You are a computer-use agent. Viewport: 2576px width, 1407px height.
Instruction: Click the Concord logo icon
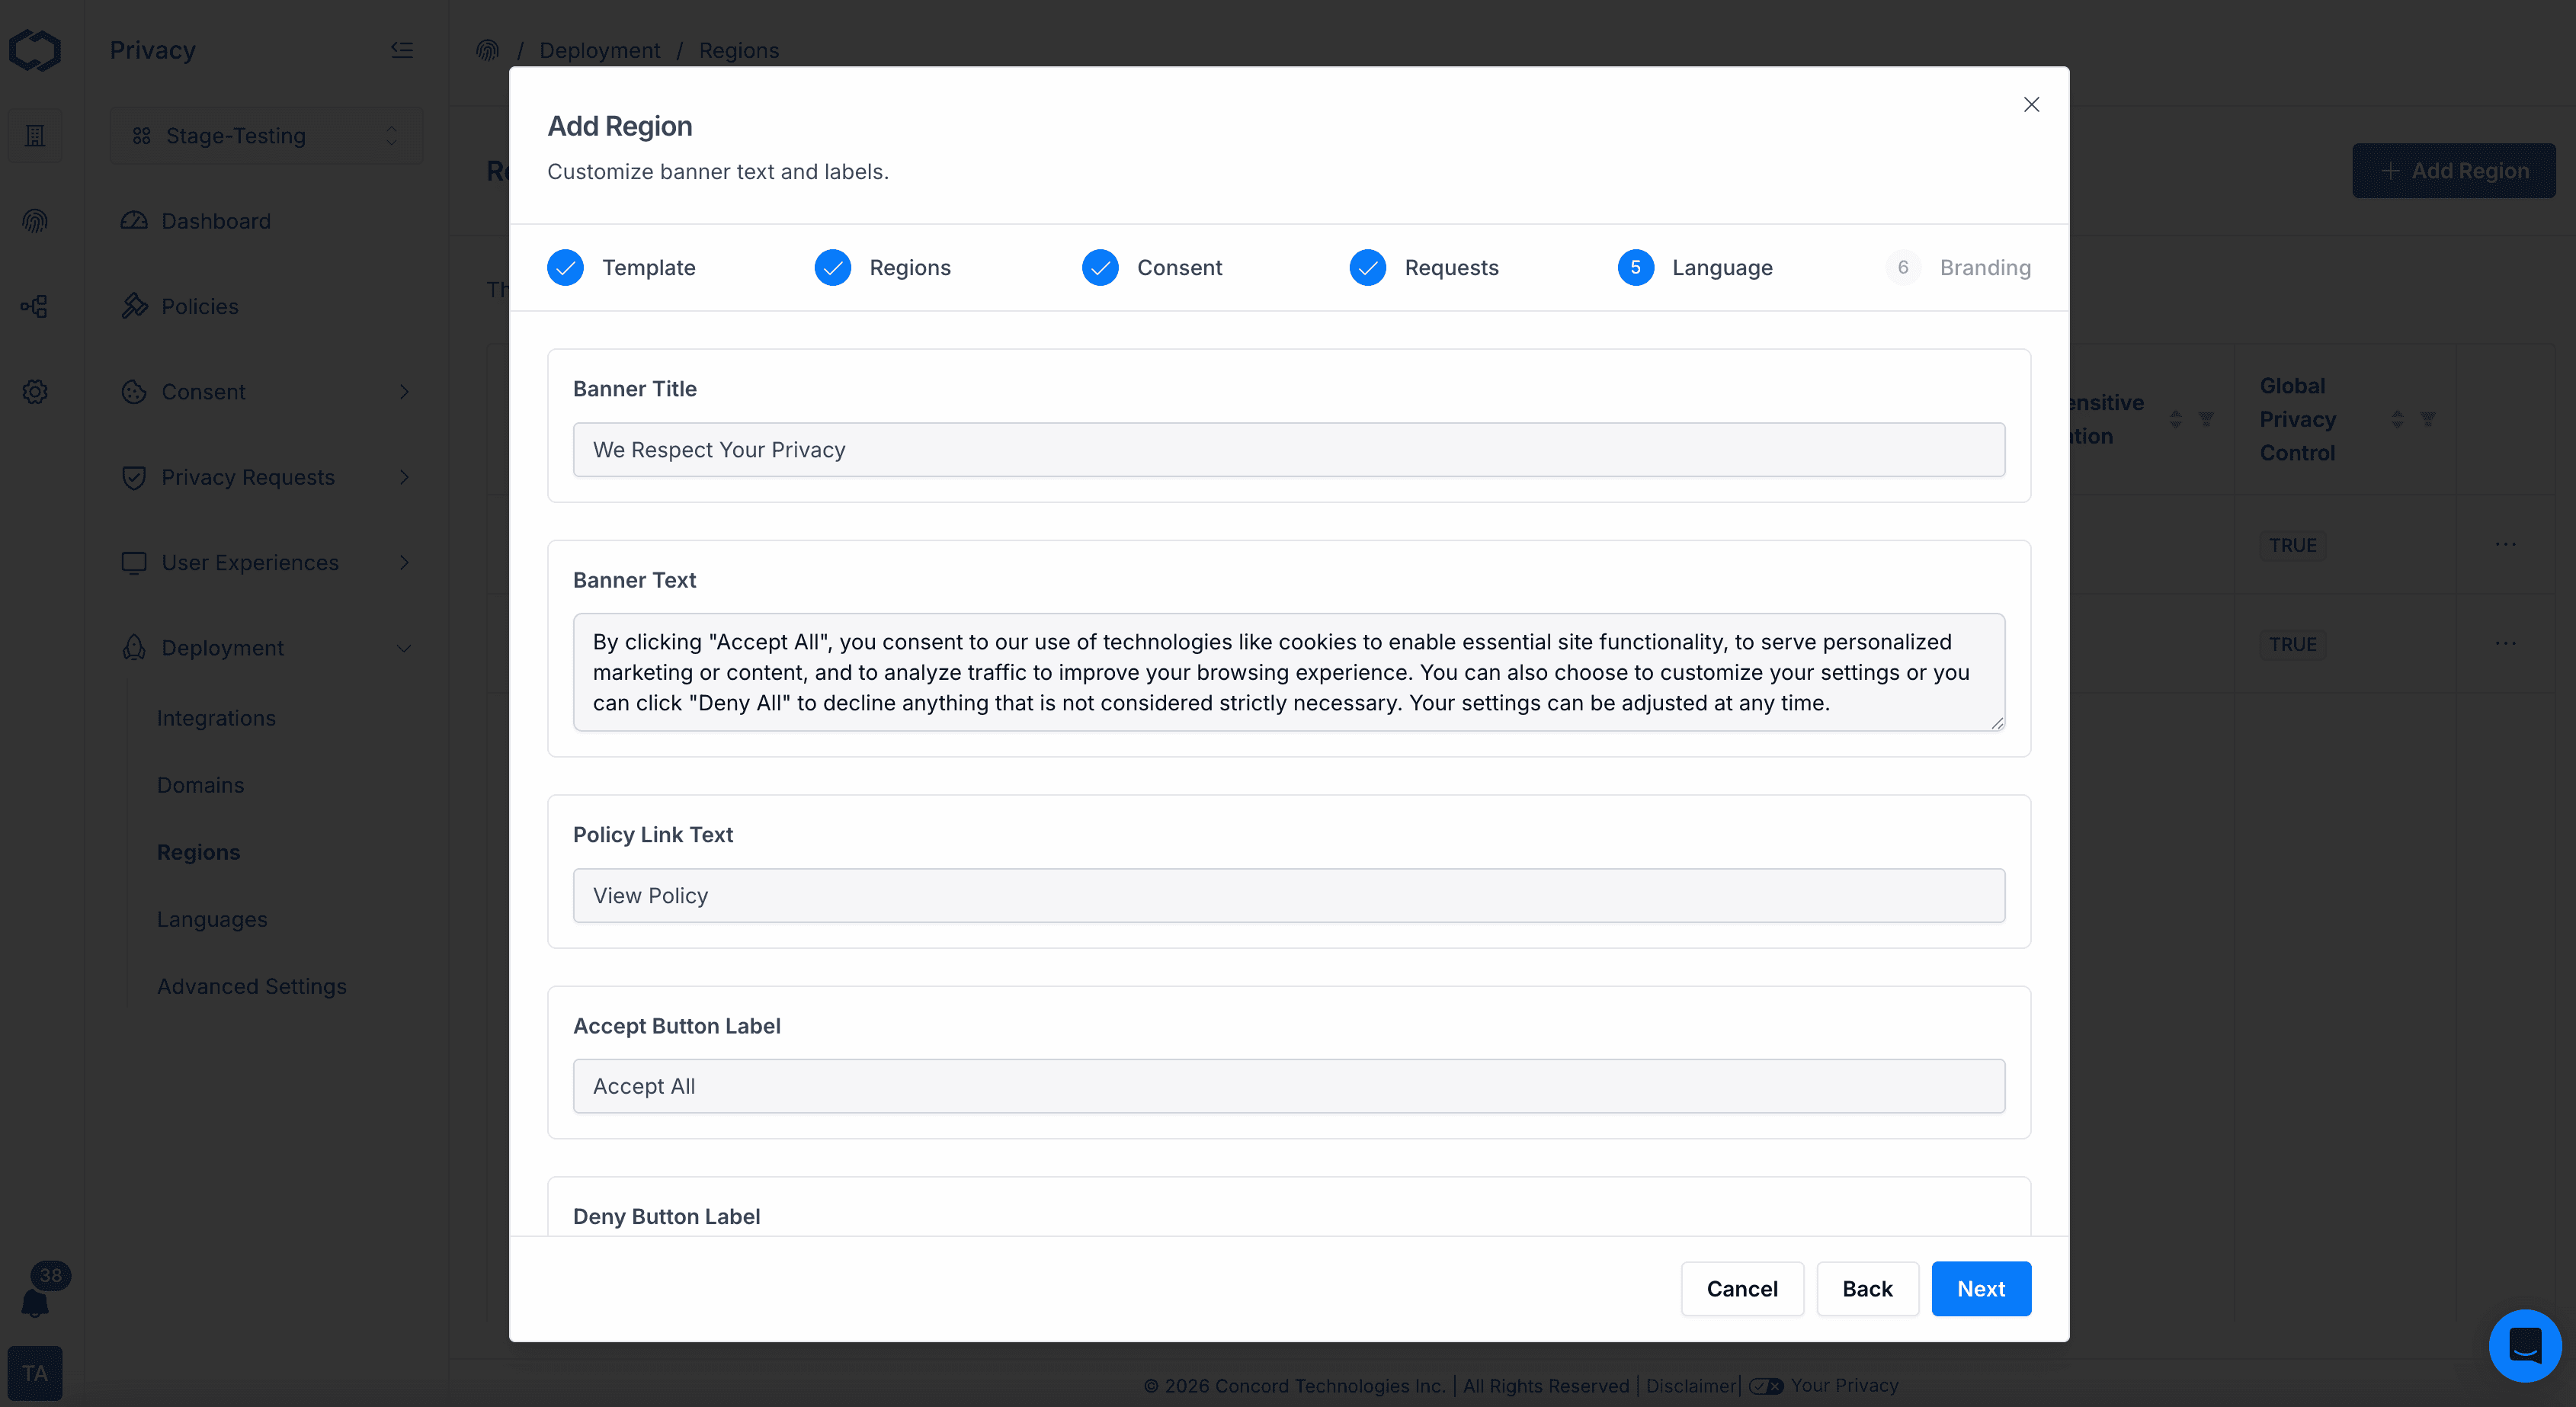35,50
